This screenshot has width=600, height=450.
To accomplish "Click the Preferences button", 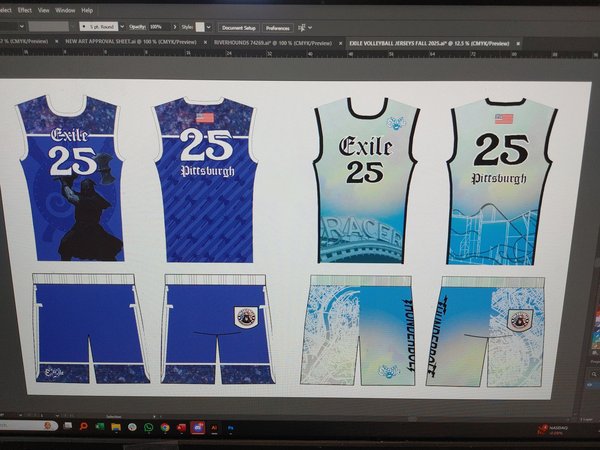I will tap(277, 28).
